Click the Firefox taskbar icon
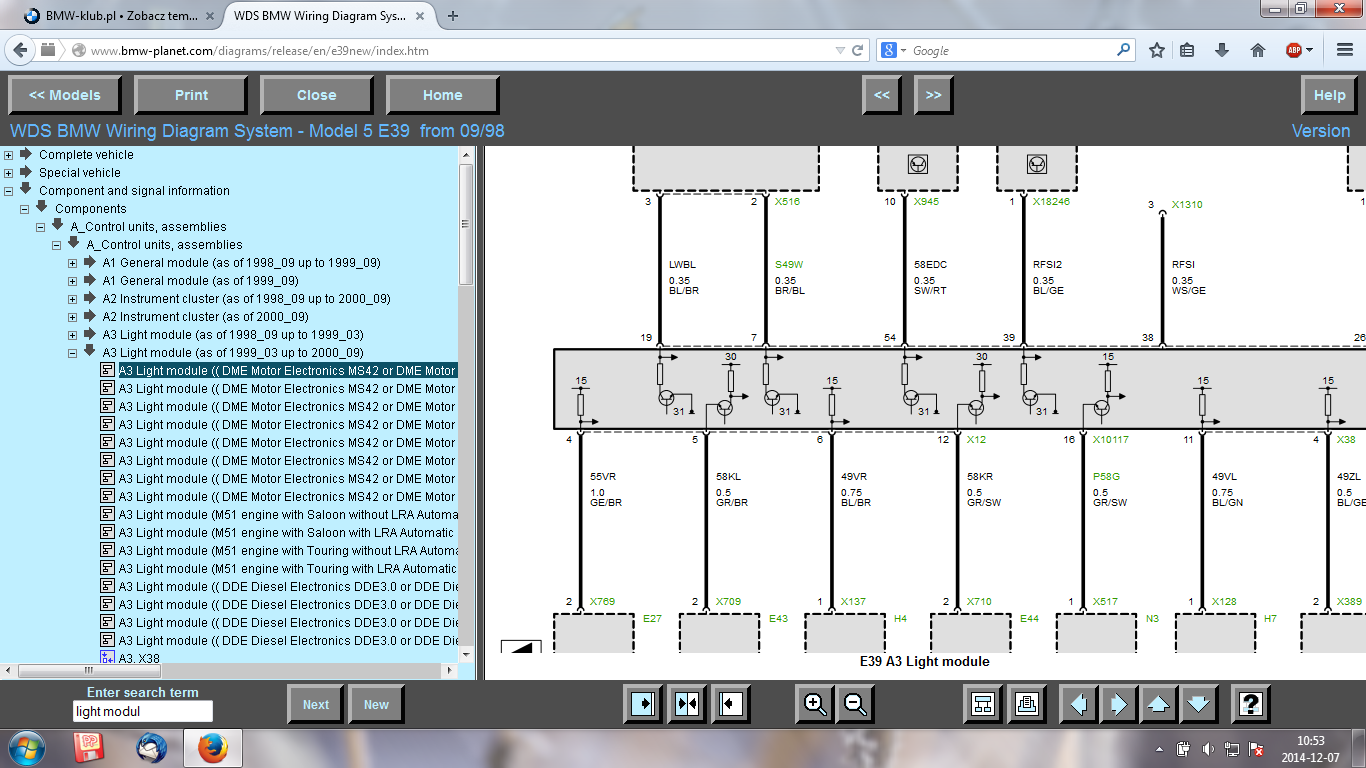Screen dimensions: 1366x768 [212, 748]
